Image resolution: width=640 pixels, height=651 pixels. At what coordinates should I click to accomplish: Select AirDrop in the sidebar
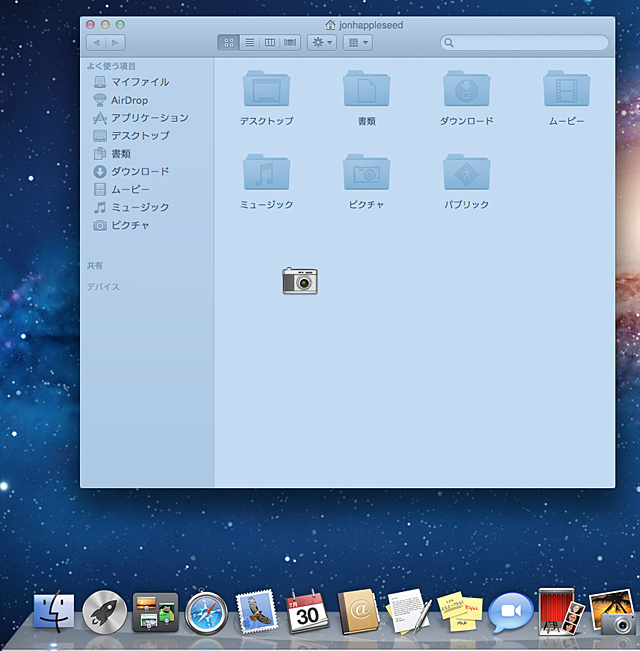129,100
